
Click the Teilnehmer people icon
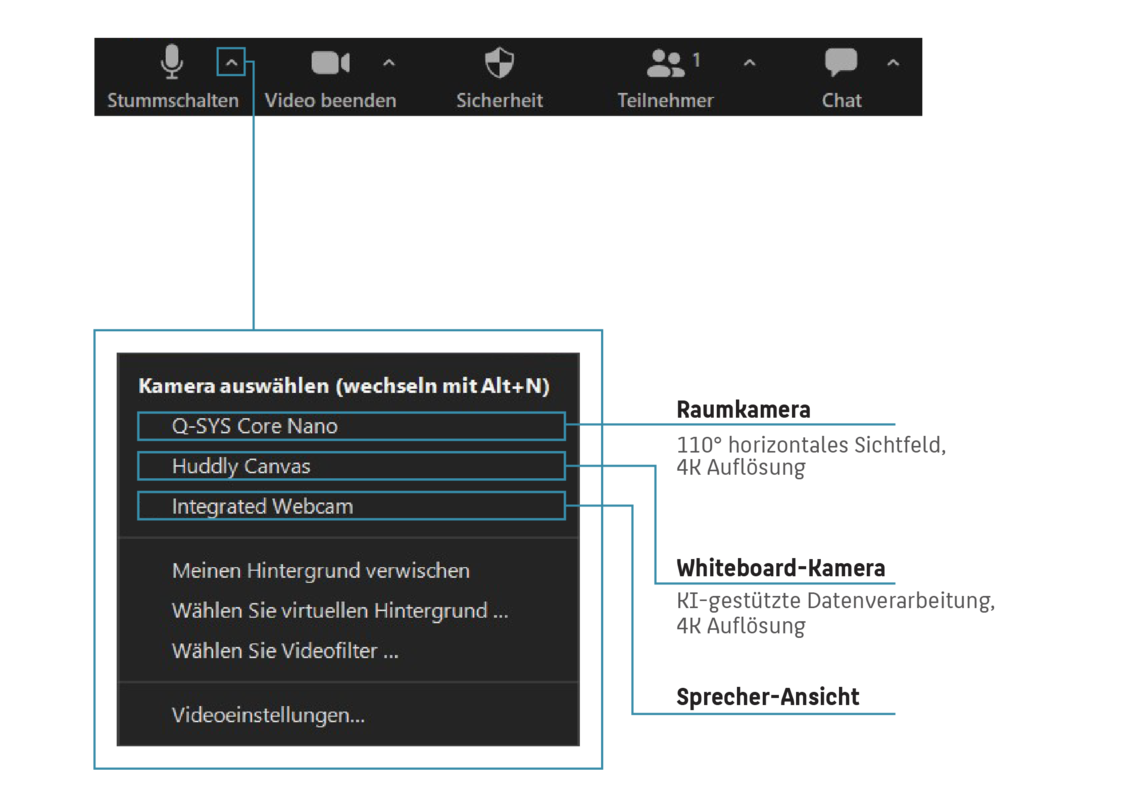point(665,63)
